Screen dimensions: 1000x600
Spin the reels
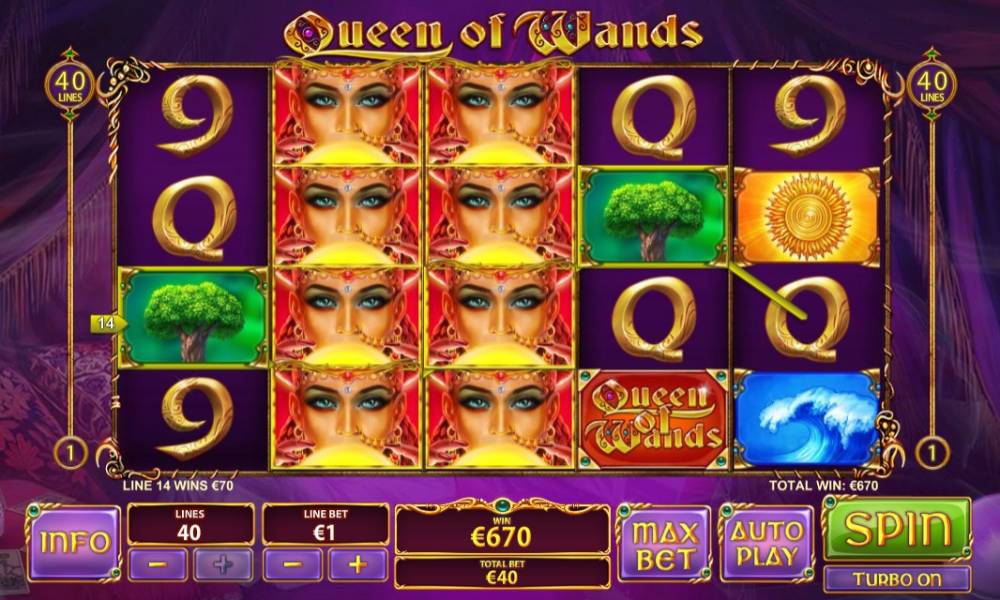[x=897, y=530]
